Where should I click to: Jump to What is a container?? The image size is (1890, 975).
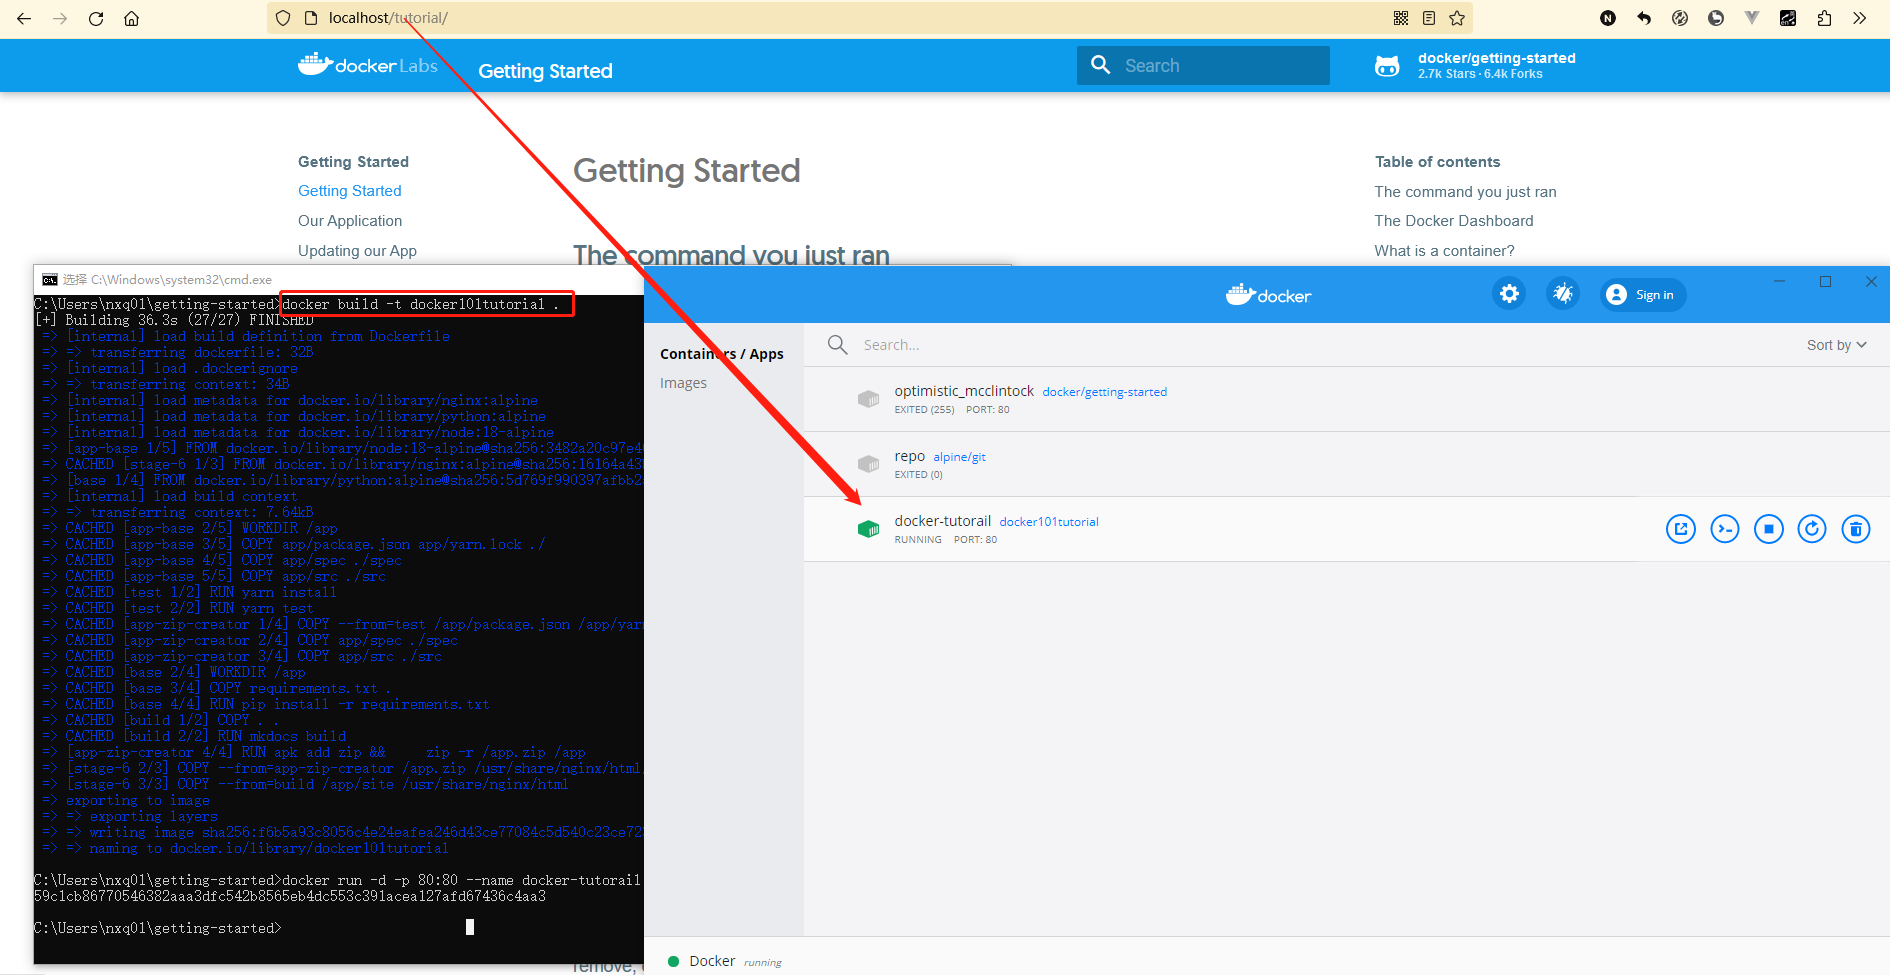[x=1444, y=251]
